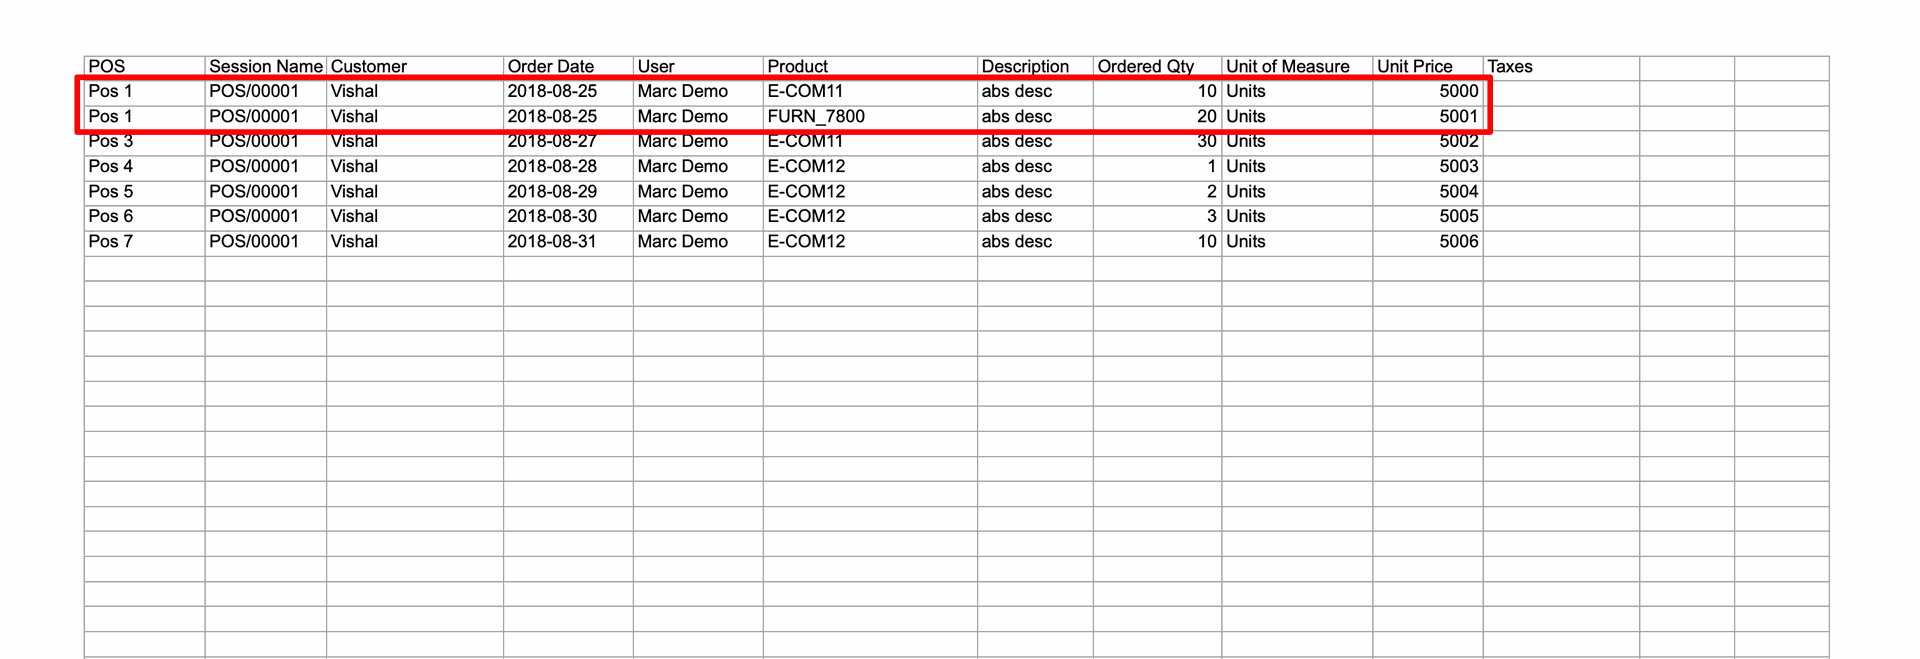Select the Unit Price header cell
Screen dimensions: 1920x659
(x=1428, y=67)
